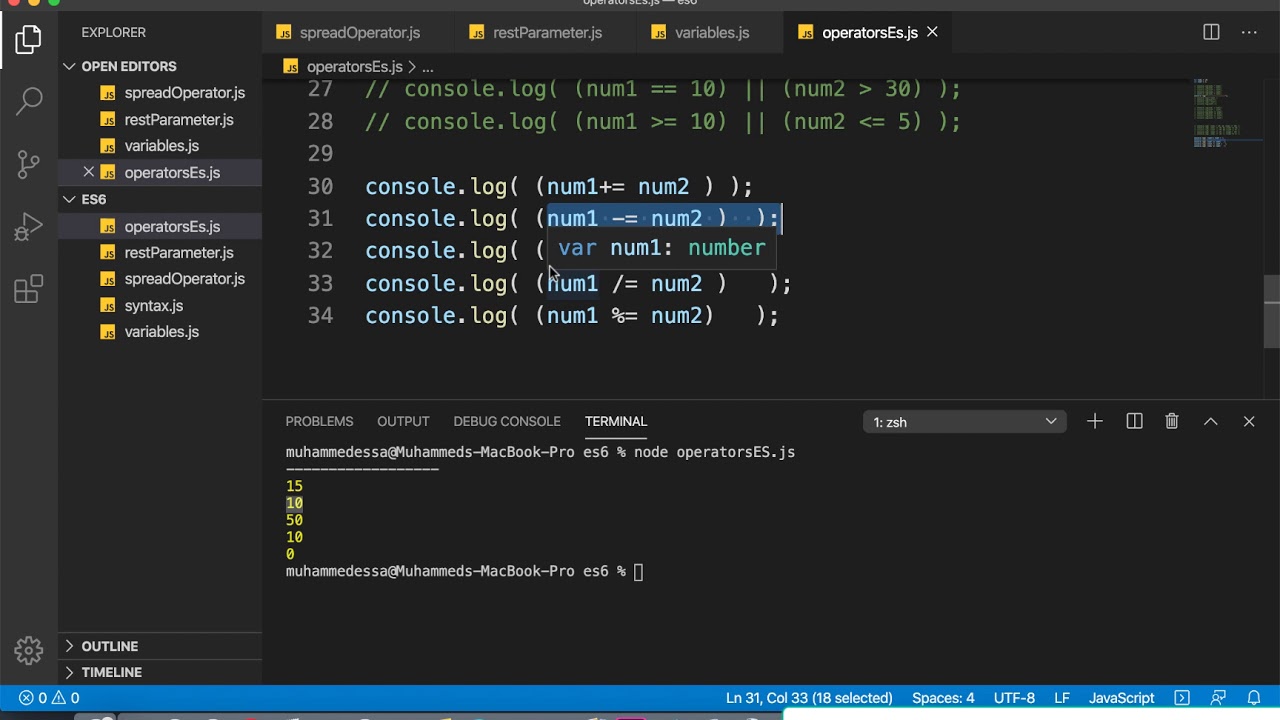This screenshot has height=720, width=1280.
Task: Collapse the ES6 folder section
Action: click(x=160, y=199)
